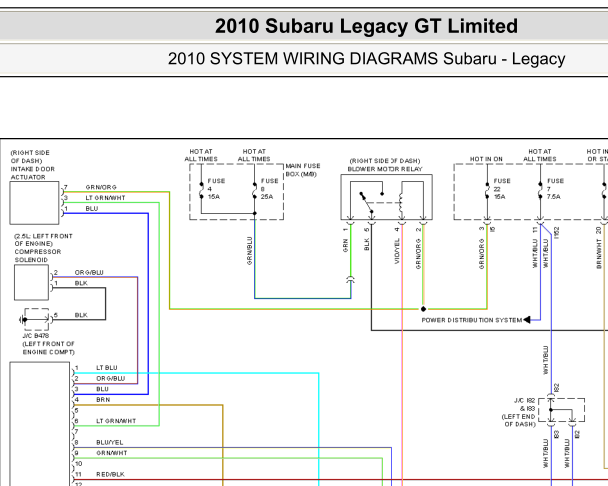Image resolution: width=608 pixels, height=486 pixels.
Task: Select the 'MAIN FUSE BOX (M/B)' label
Action: click(303, 170)
